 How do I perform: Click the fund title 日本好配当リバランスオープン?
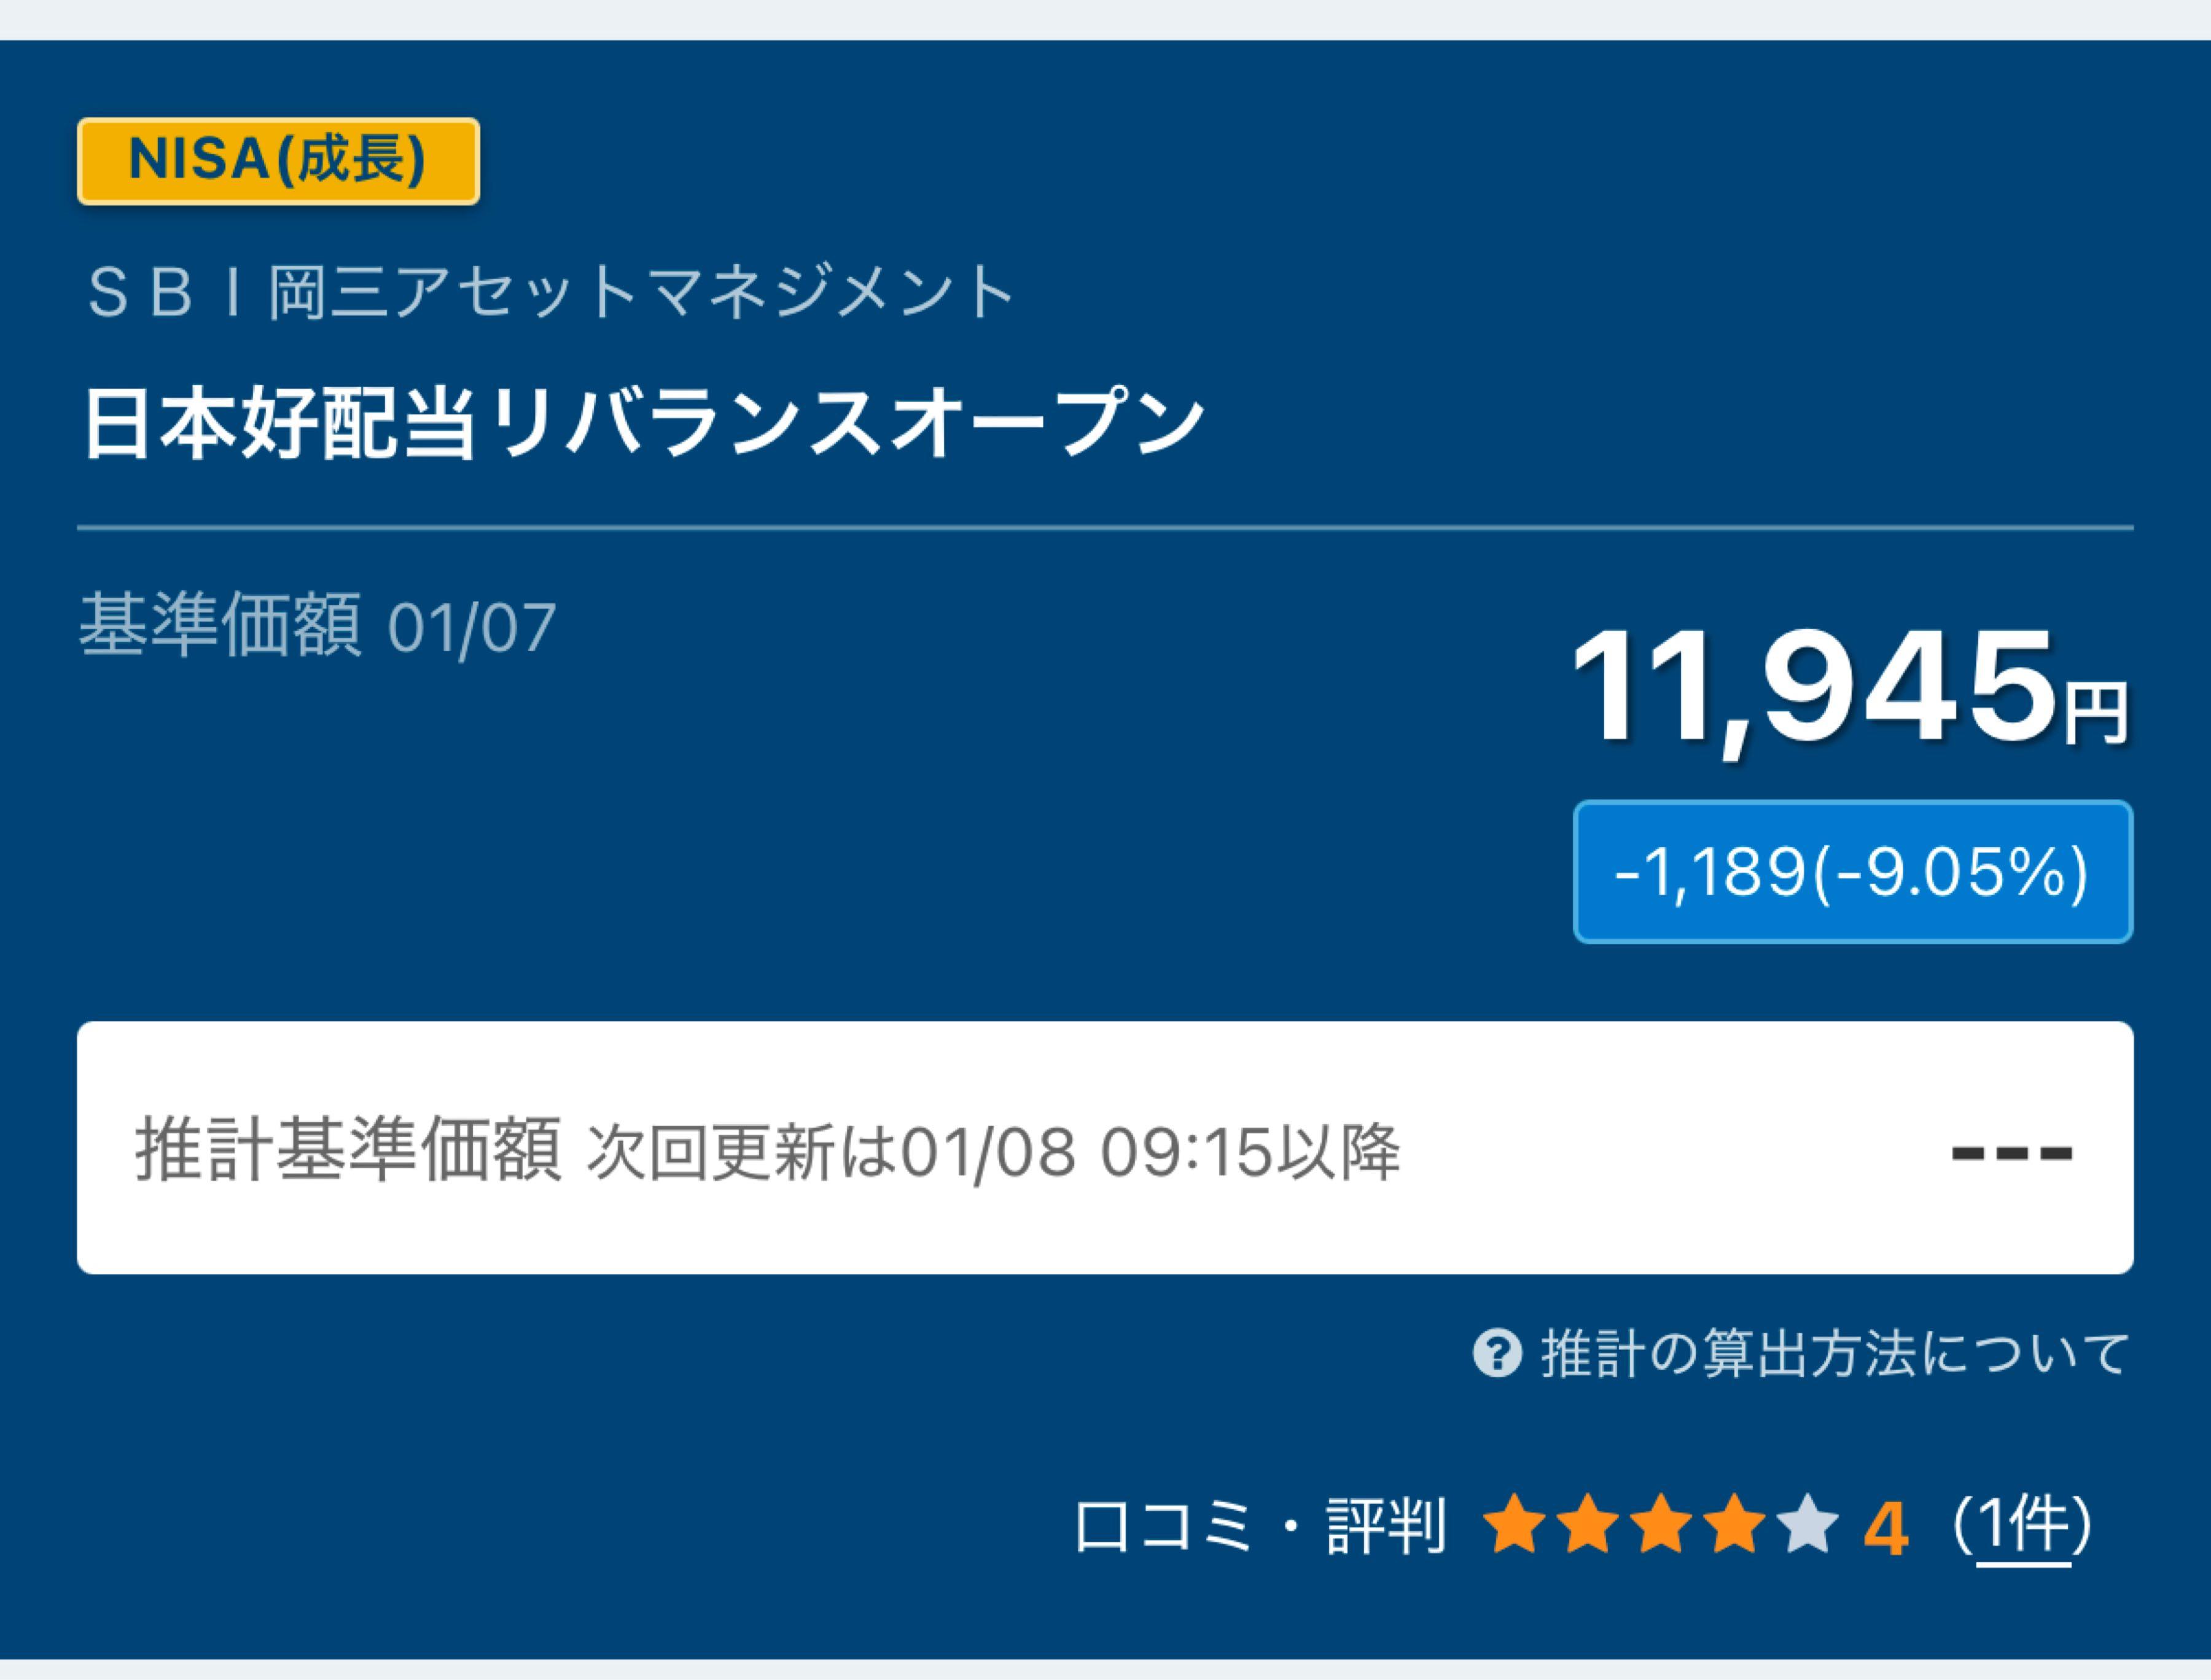[x=643, y=424]
